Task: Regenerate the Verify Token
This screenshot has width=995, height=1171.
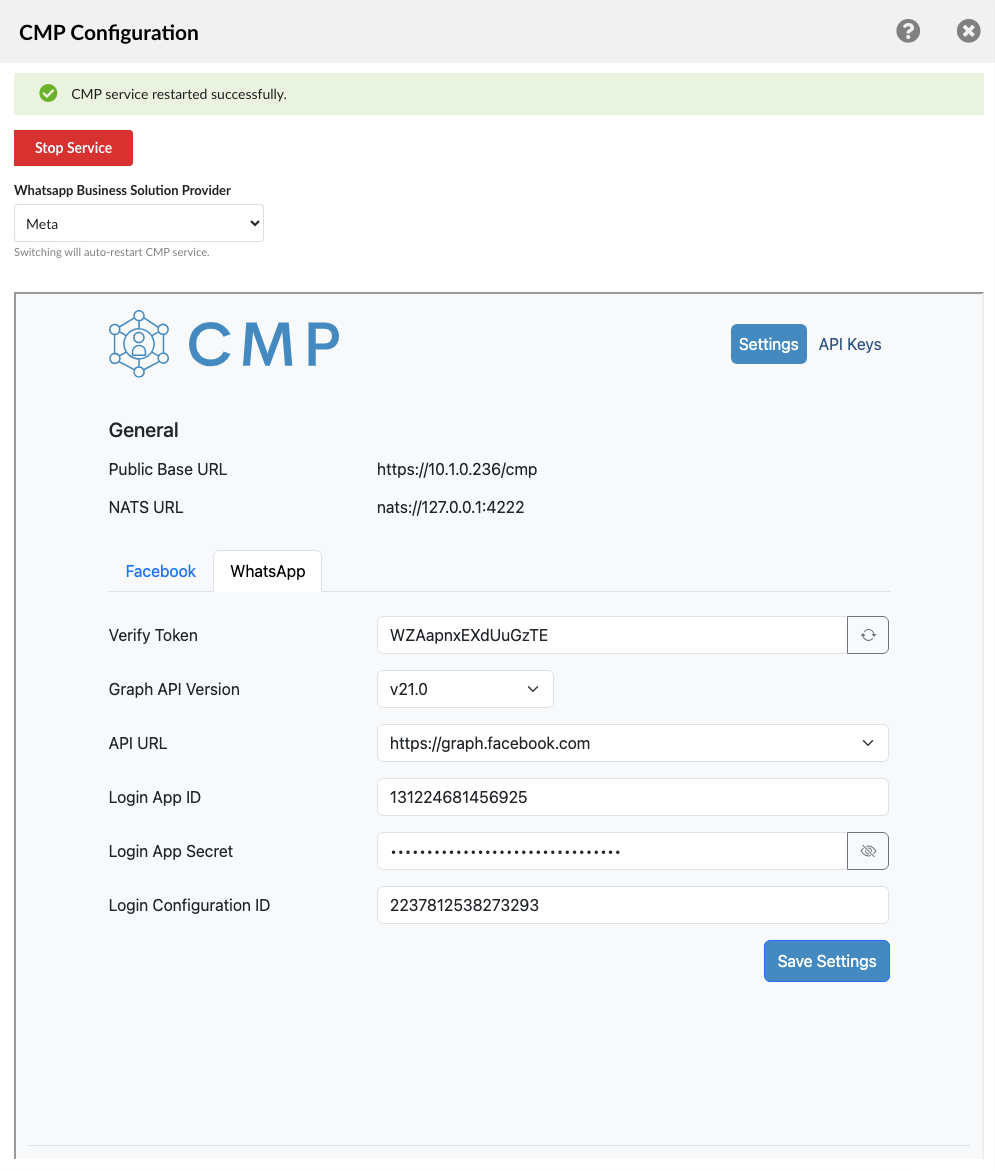Action: 868,635
